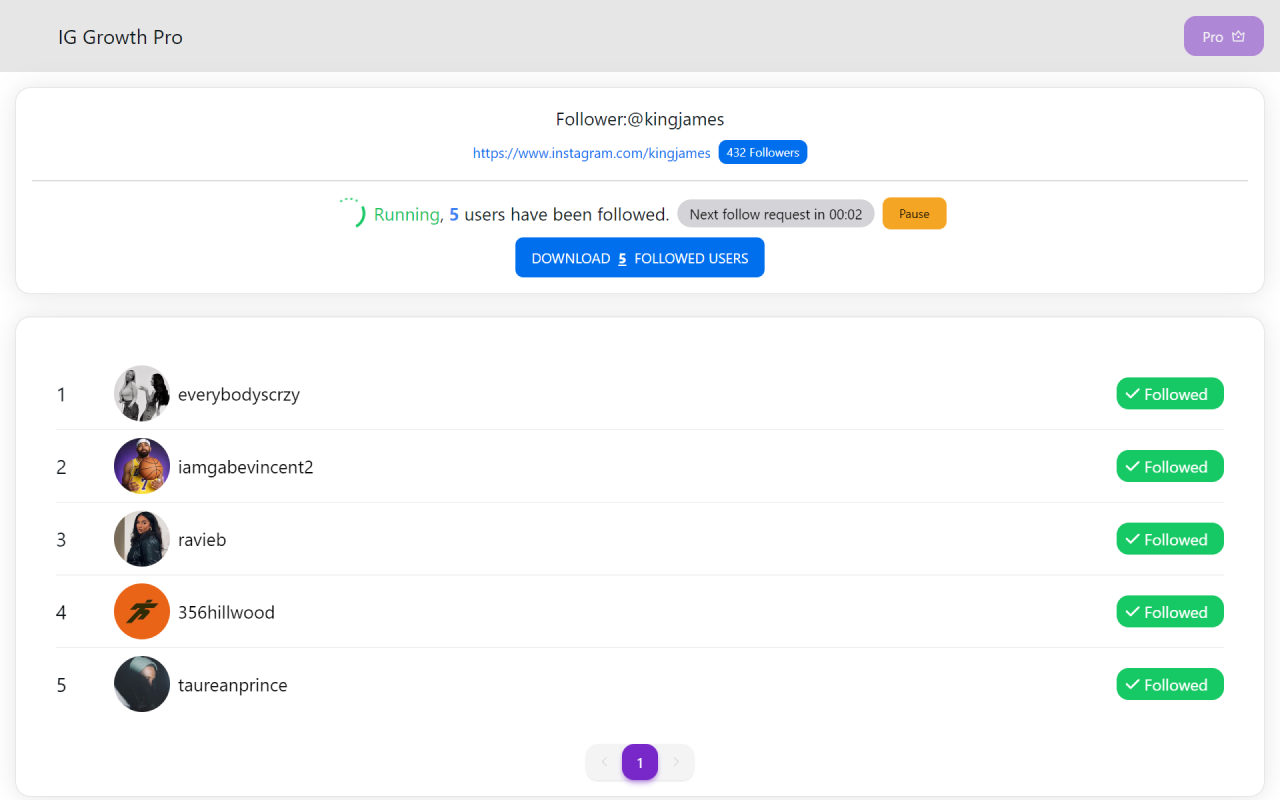1280x800 pixels.
Task: Click Followed button for ravieb
Action: click(1170, 539)
